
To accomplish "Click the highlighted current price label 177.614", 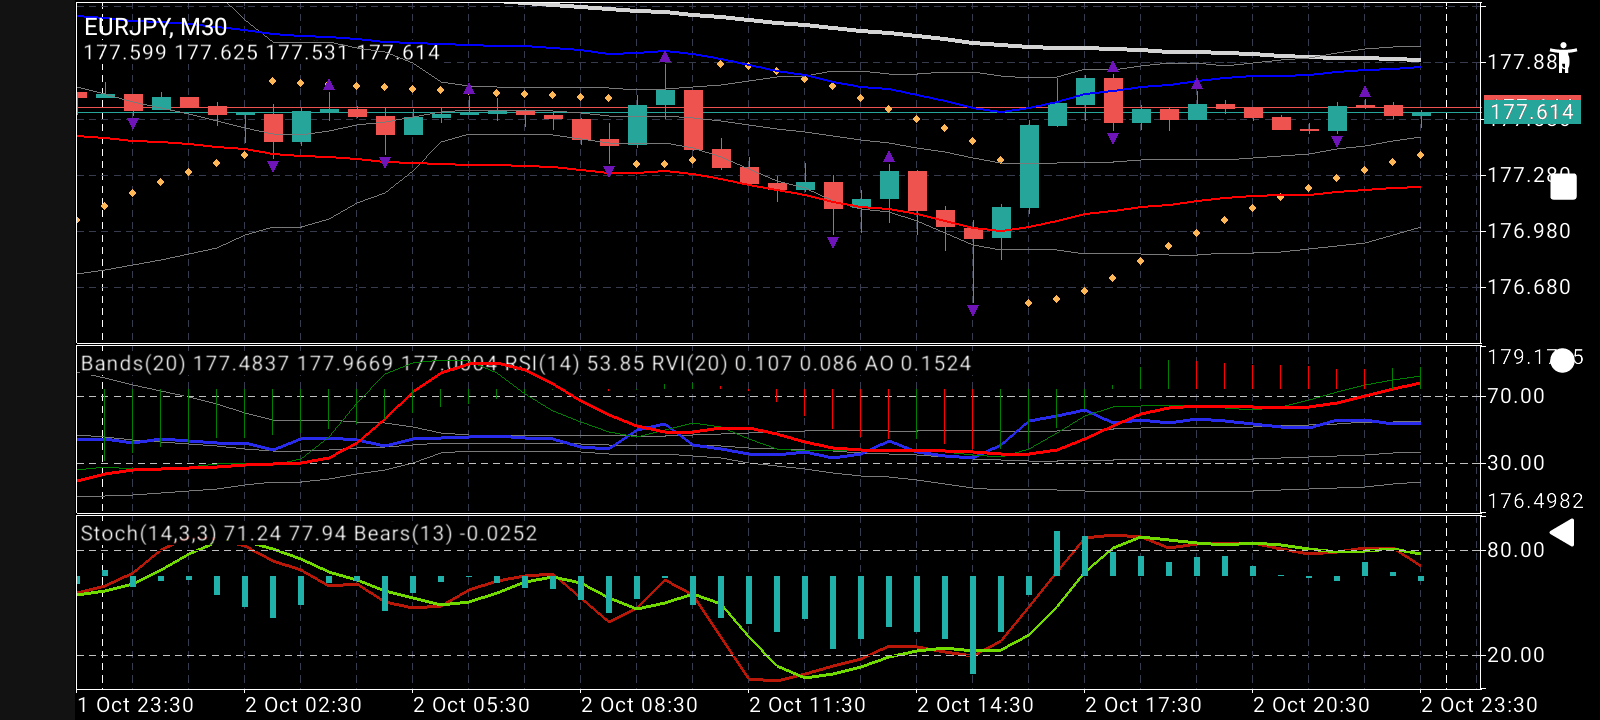I will pyautogui.click(x=1531, y=112).
